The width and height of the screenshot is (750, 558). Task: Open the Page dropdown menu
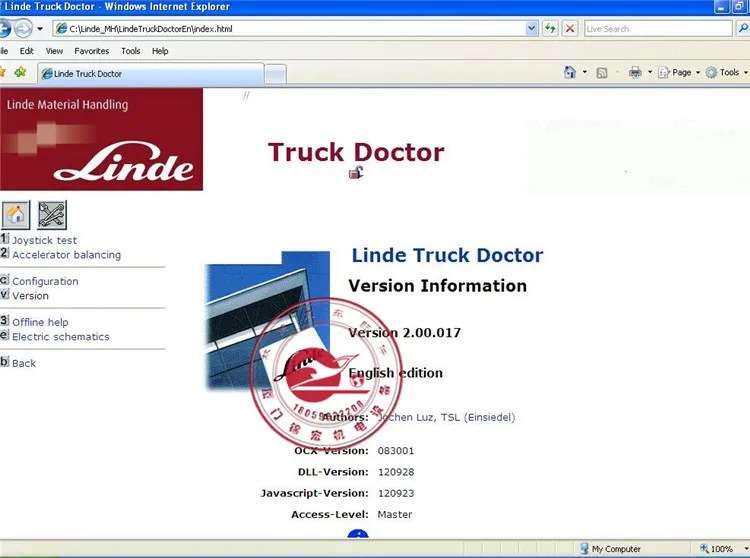[x=679, y=73]
